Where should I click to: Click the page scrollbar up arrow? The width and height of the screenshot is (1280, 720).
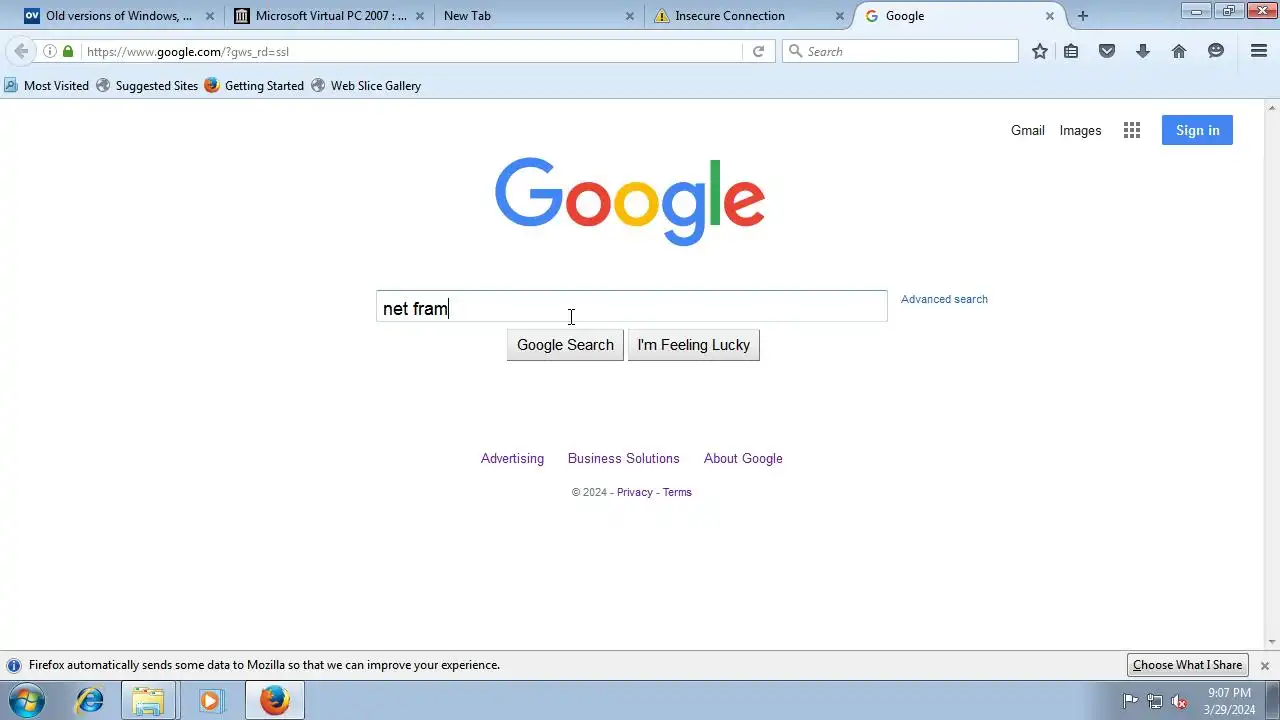pyautogui.click(x=1272, y=106)
